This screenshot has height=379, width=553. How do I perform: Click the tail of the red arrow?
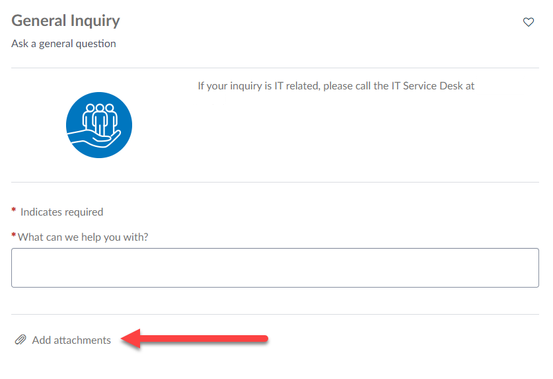click(x=261, y=339)
